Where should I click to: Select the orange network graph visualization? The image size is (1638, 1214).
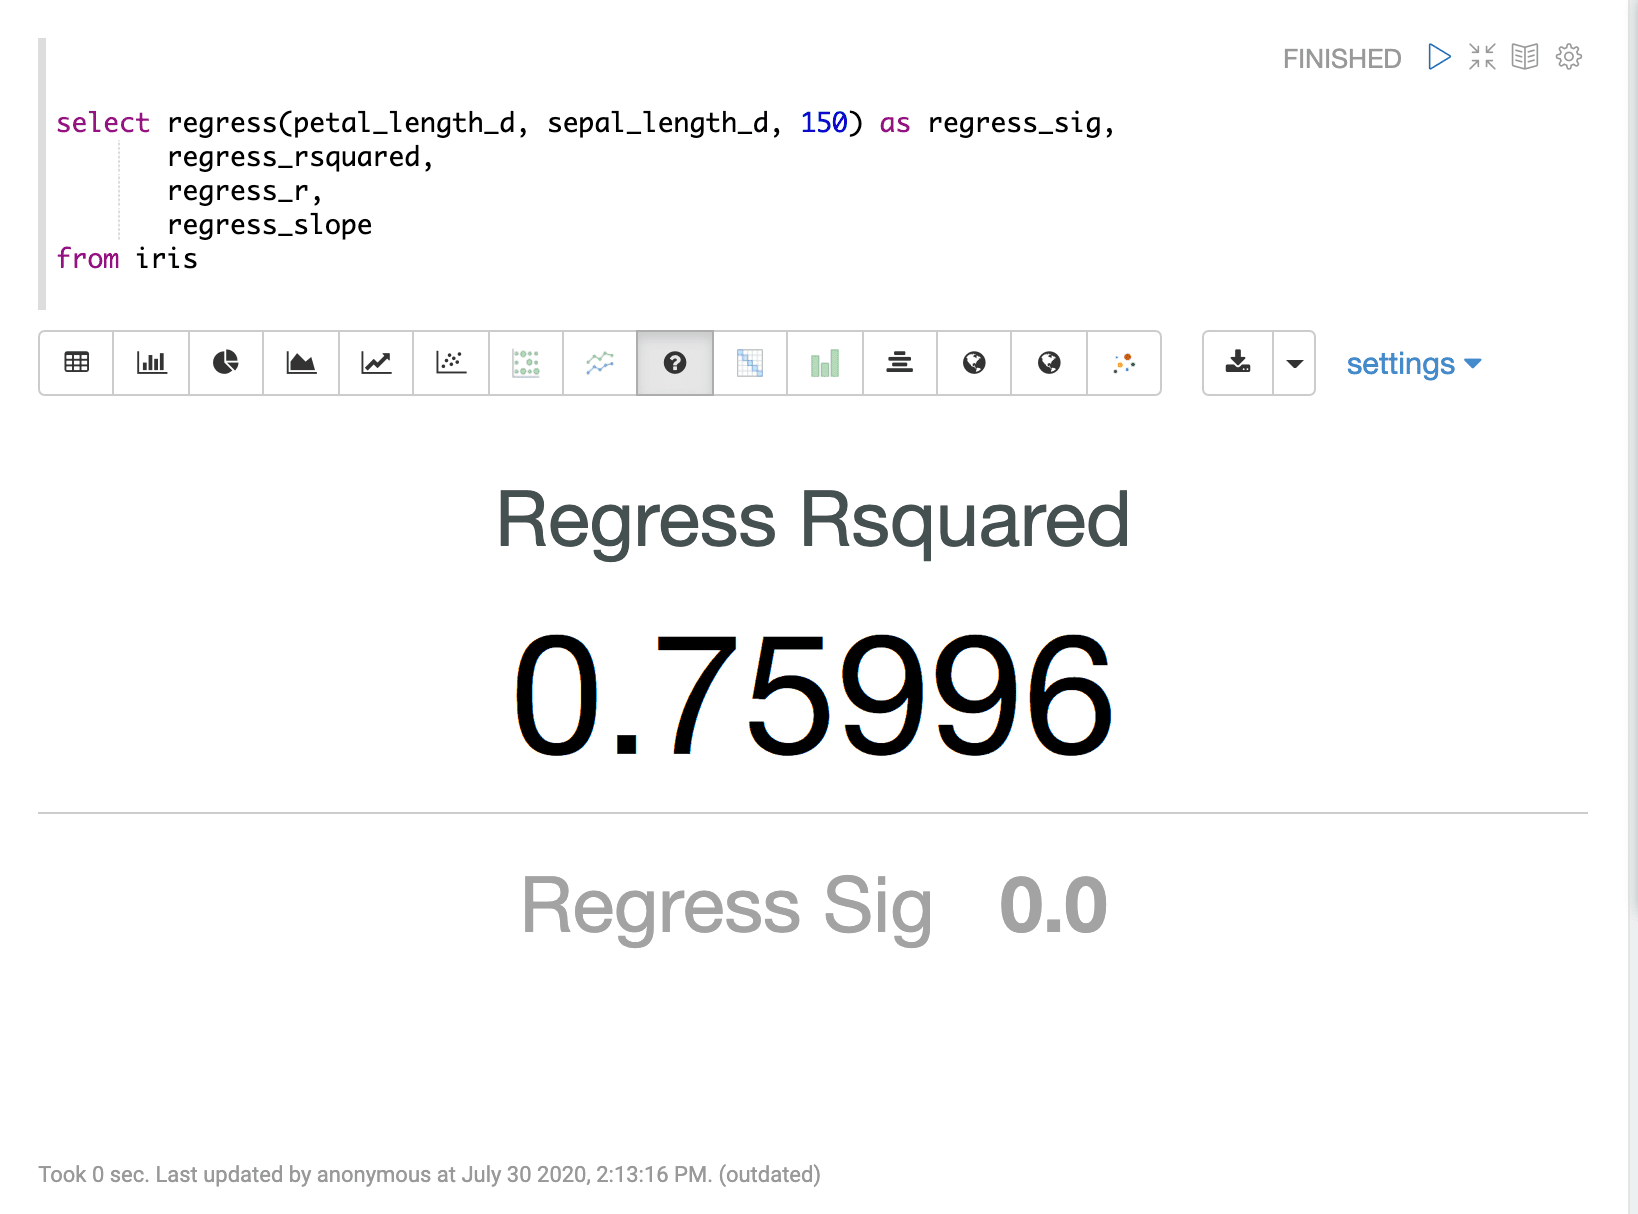tap(1124, 363)
